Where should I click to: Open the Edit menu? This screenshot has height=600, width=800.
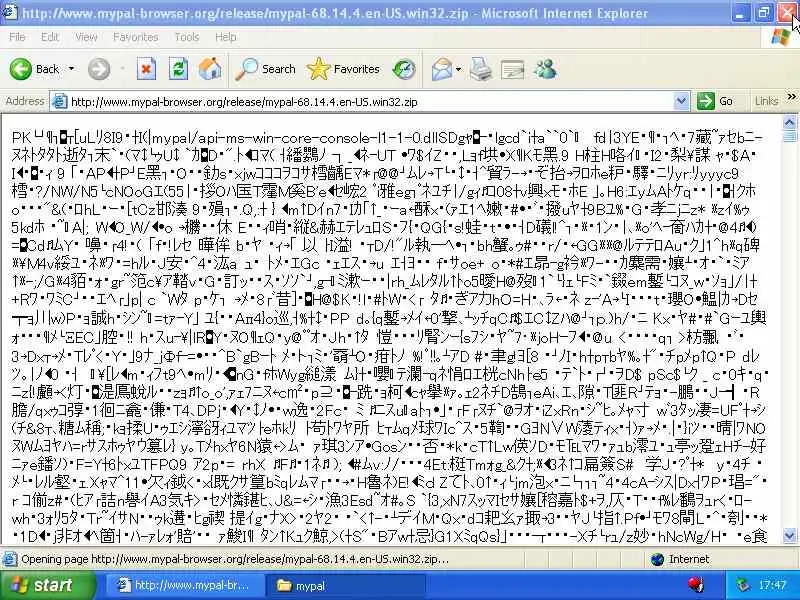click(x=49, y=37)
